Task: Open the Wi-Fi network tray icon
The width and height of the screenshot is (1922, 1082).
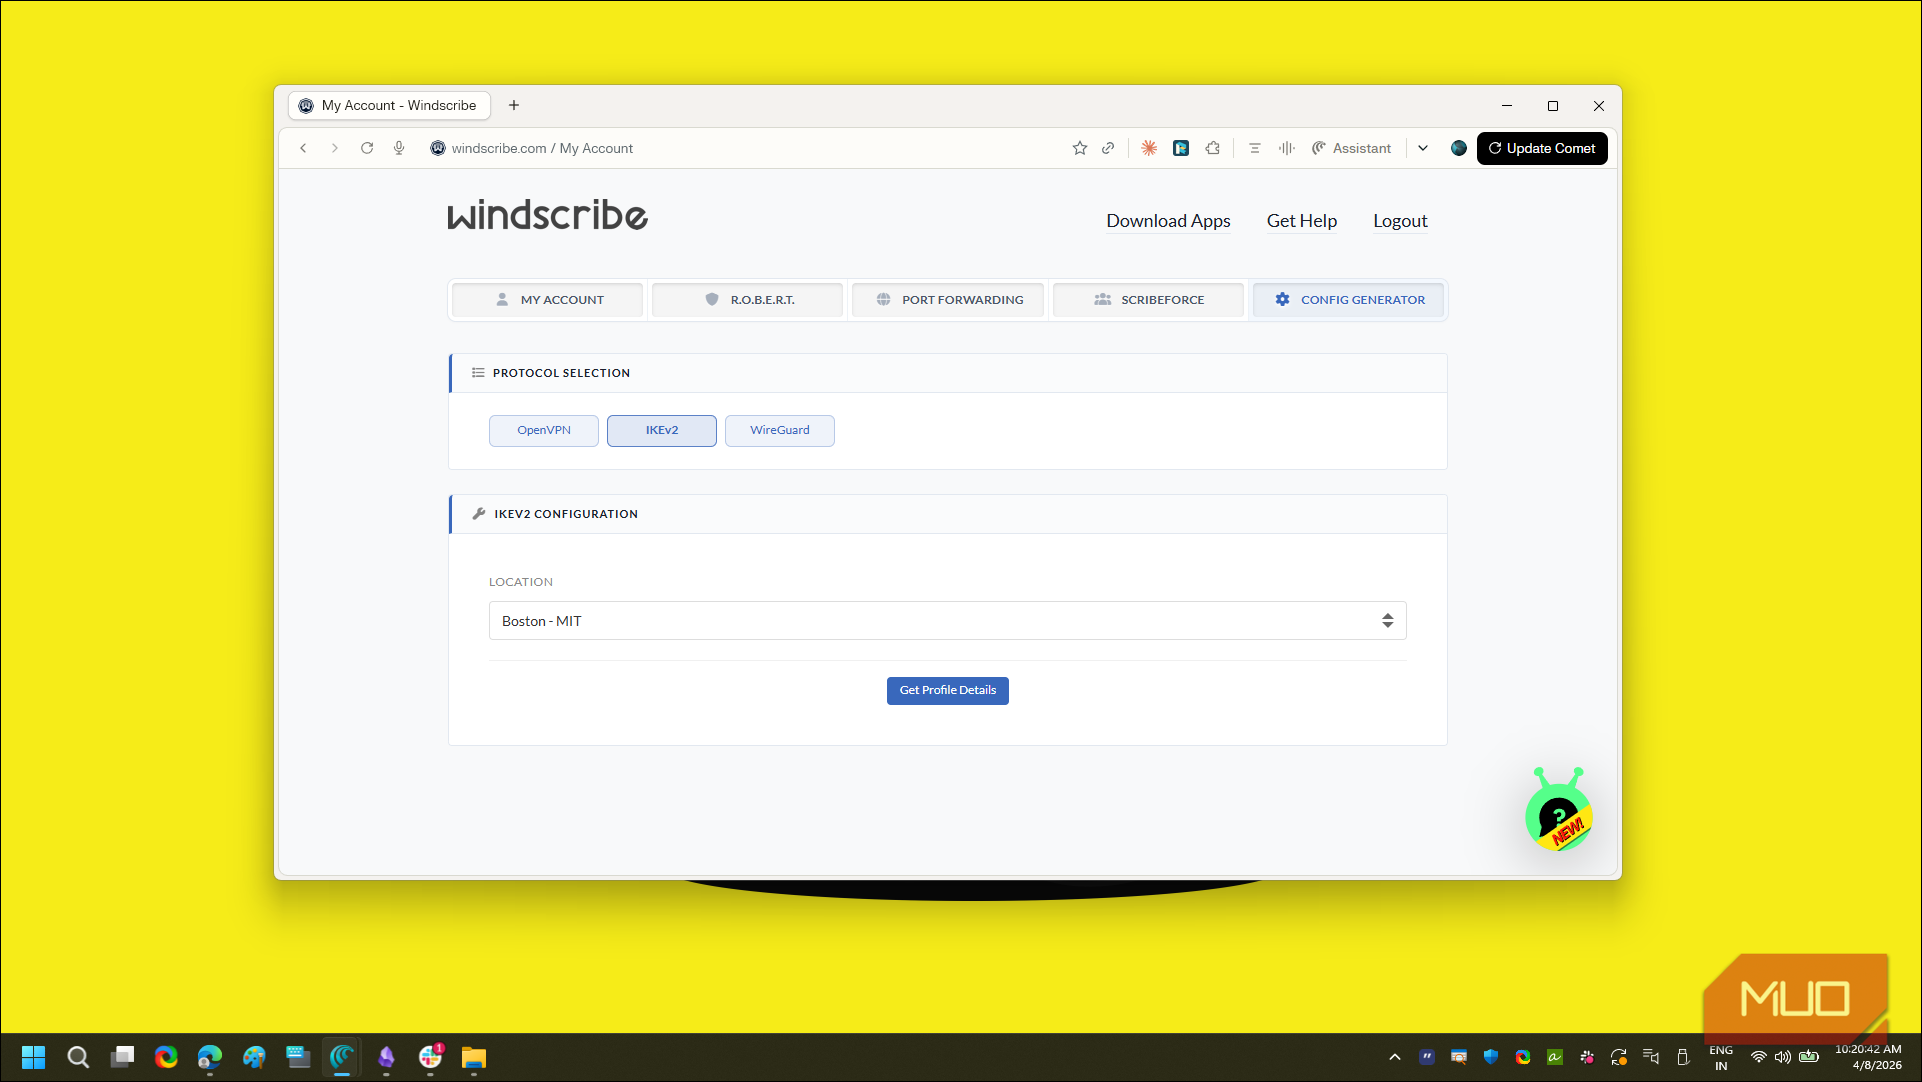Action: click(1758, 1057)
